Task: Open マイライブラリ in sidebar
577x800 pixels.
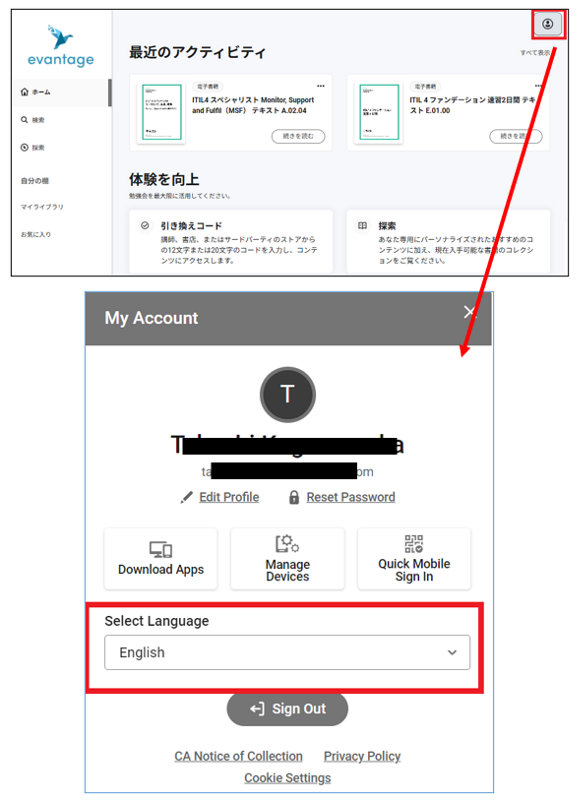Action: (42, 207)
